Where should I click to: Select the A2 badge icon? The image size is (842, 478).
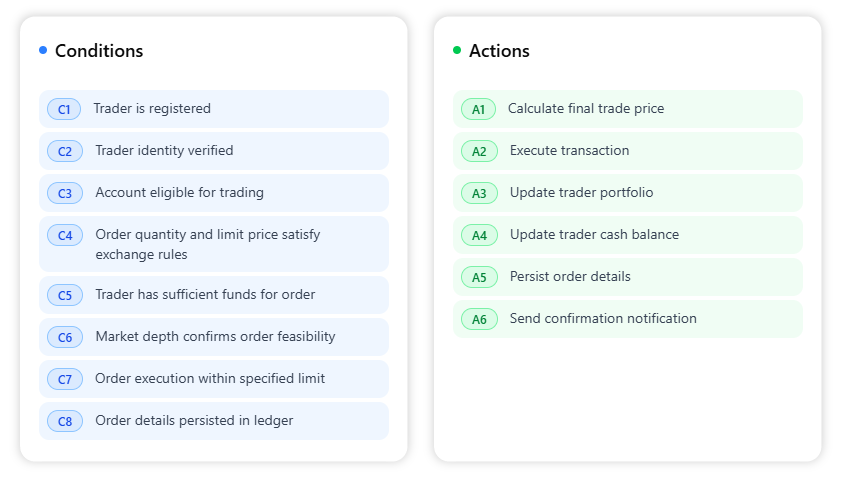479,151
